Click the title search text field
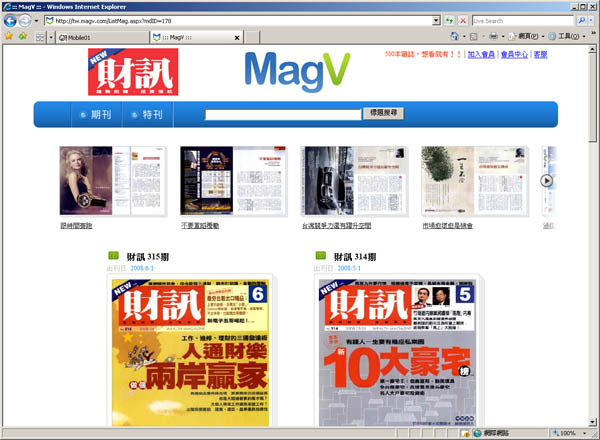600x440 pixels. pyautogui.click(x=283, y=114)
